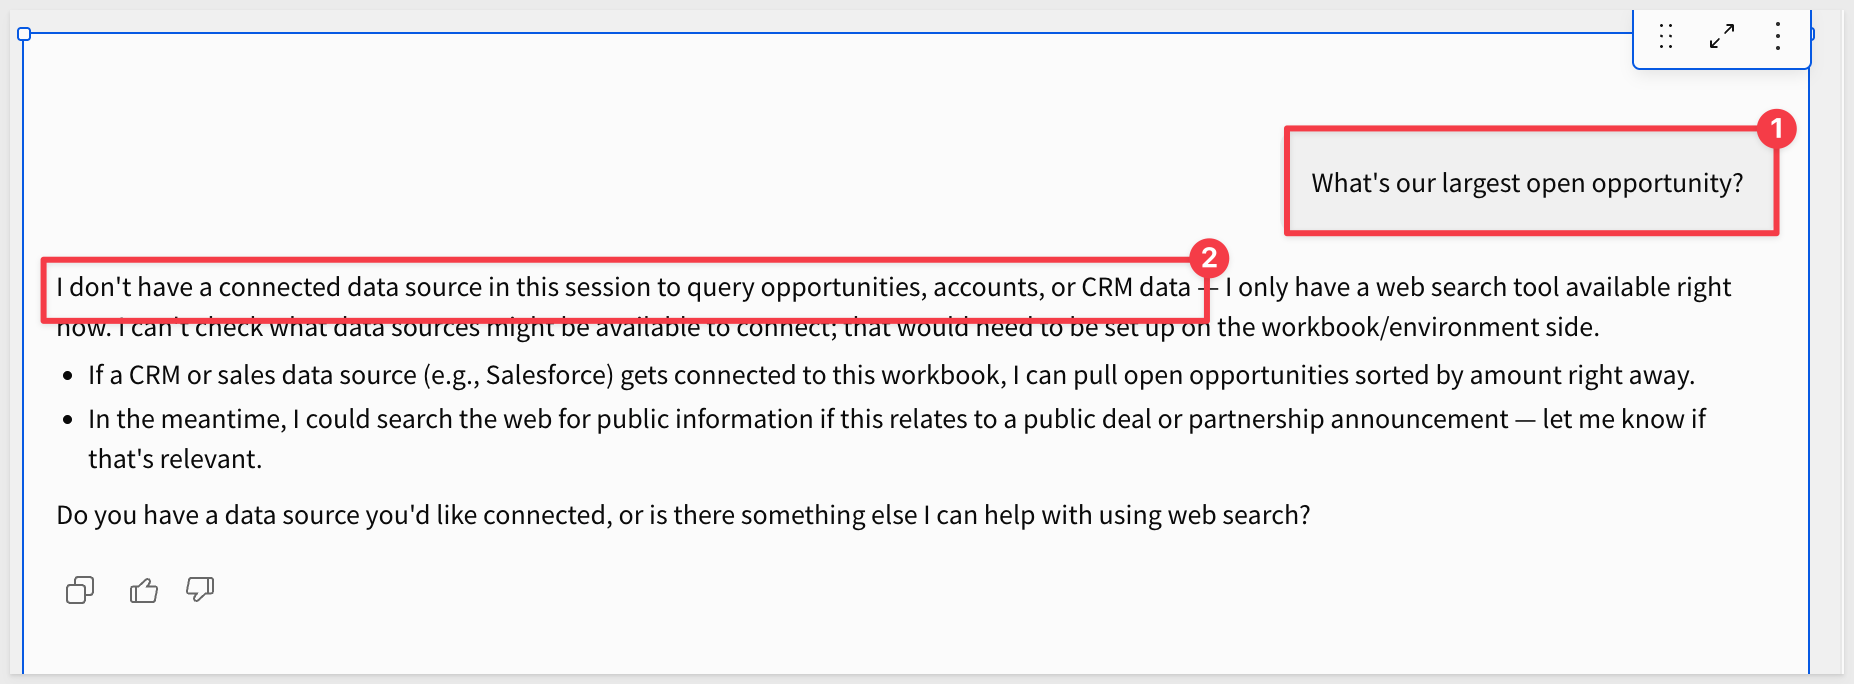Screen dimensions: 1854x684
Task: Select the "What's our largest open opportunity?" message
Action: click(1527, 183)
